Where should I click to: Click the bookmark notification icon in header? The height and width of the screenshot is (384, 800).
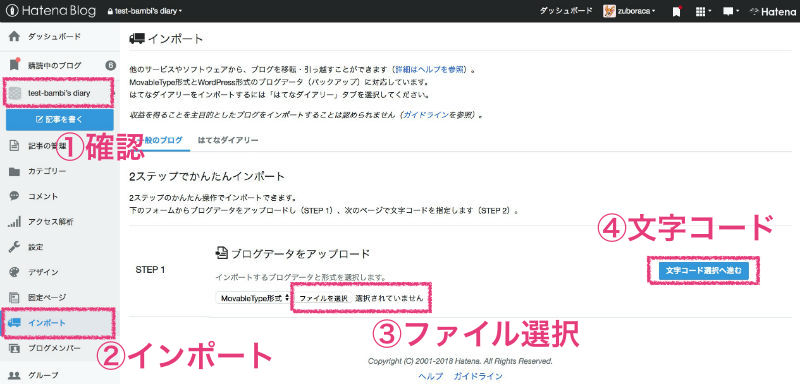click(x=677, y=11)
